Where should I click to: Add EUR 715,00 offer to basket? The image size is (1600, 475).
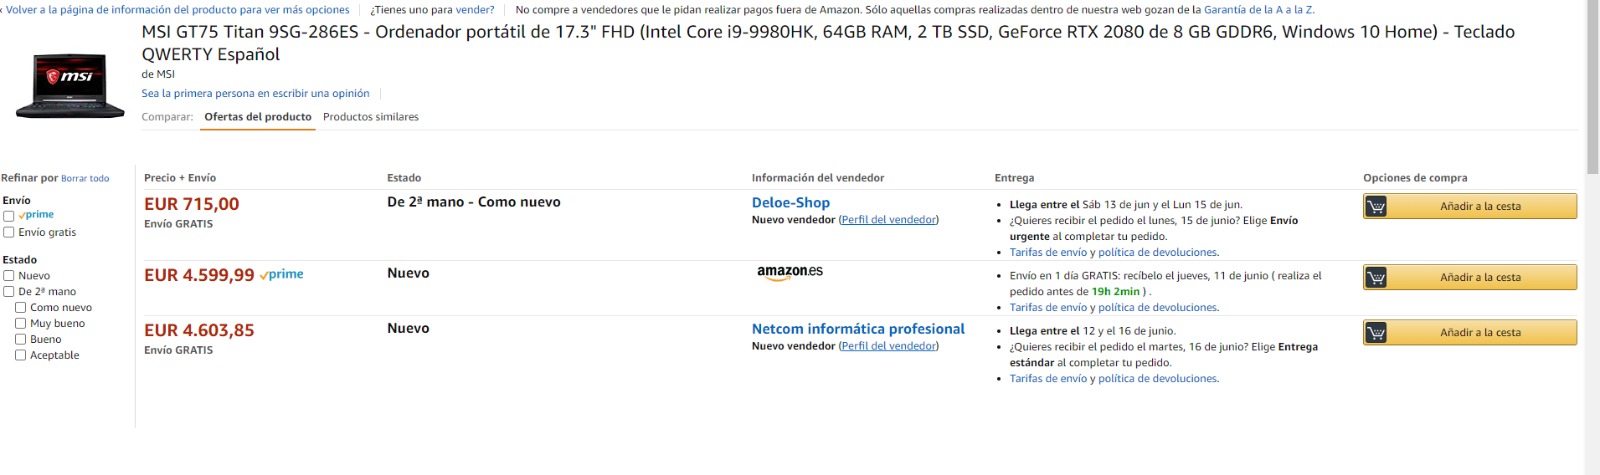pos(1470,206)
